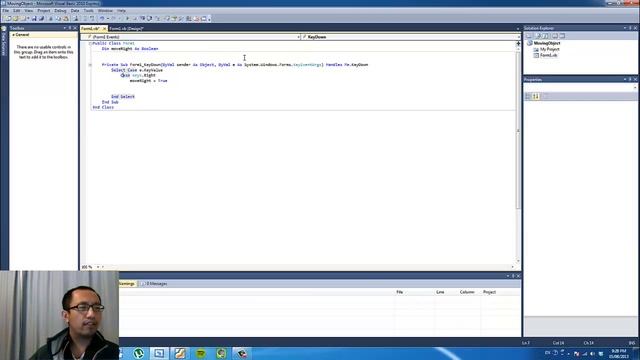Open the Debug menu

pos(60,11)
